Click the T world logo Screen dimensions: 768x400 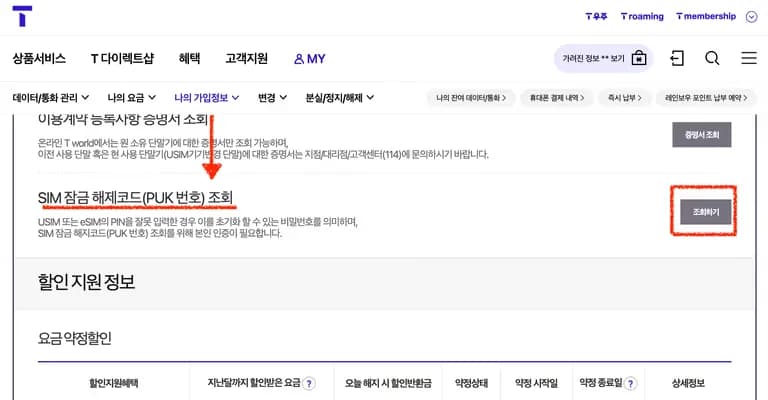click(22, 16)
